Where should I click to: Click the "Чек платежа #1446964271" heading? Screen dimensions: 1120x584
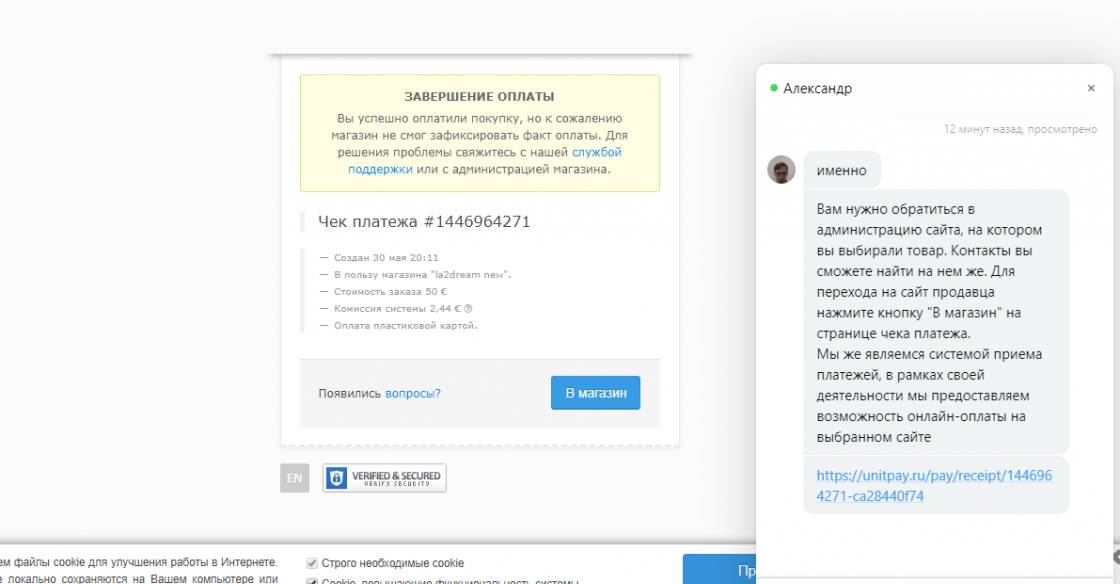424,221
